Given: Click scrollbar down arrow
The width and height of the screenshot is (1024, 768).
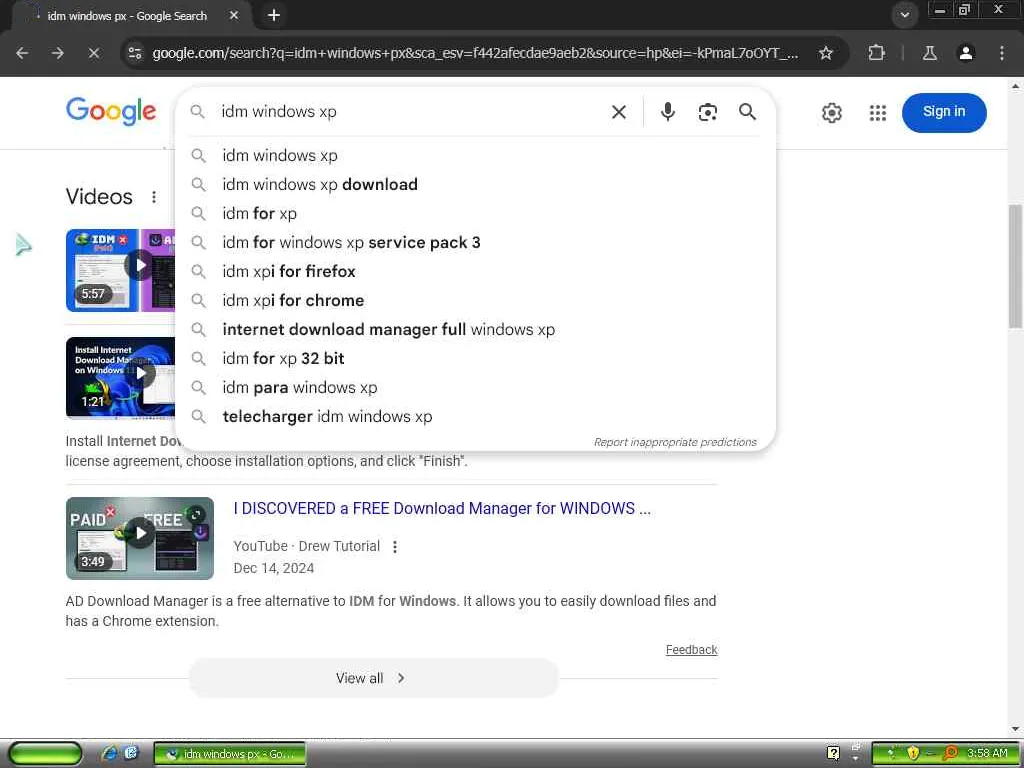Looking at the screenshot, I should [x=1016, y=729].
